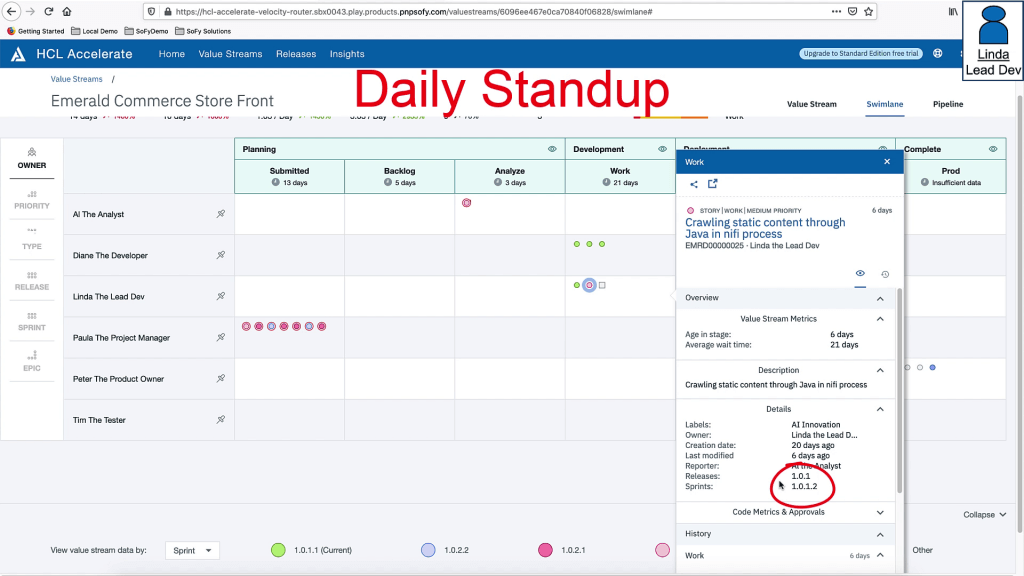Expand the Code Metrics & Approvals section
The height and width of the screenshot is (576, 1024).
(x=880, y=512)
